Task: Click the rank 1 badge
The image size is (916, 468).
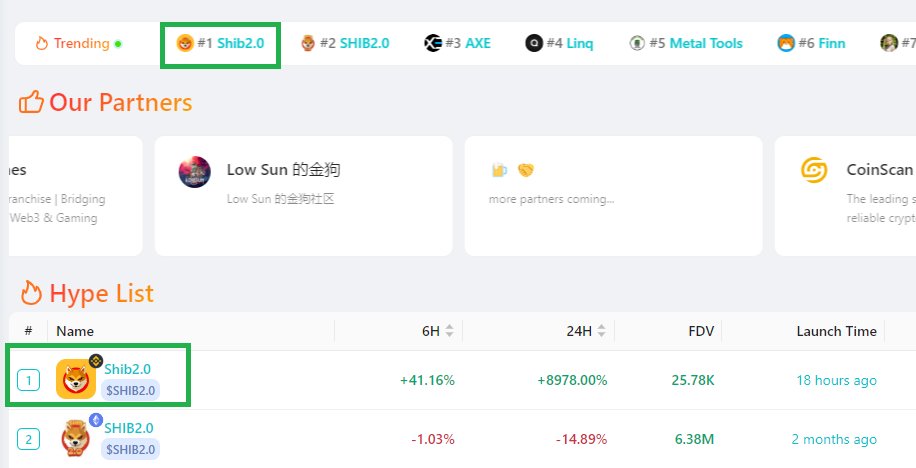Action: (x=29, y=381)
